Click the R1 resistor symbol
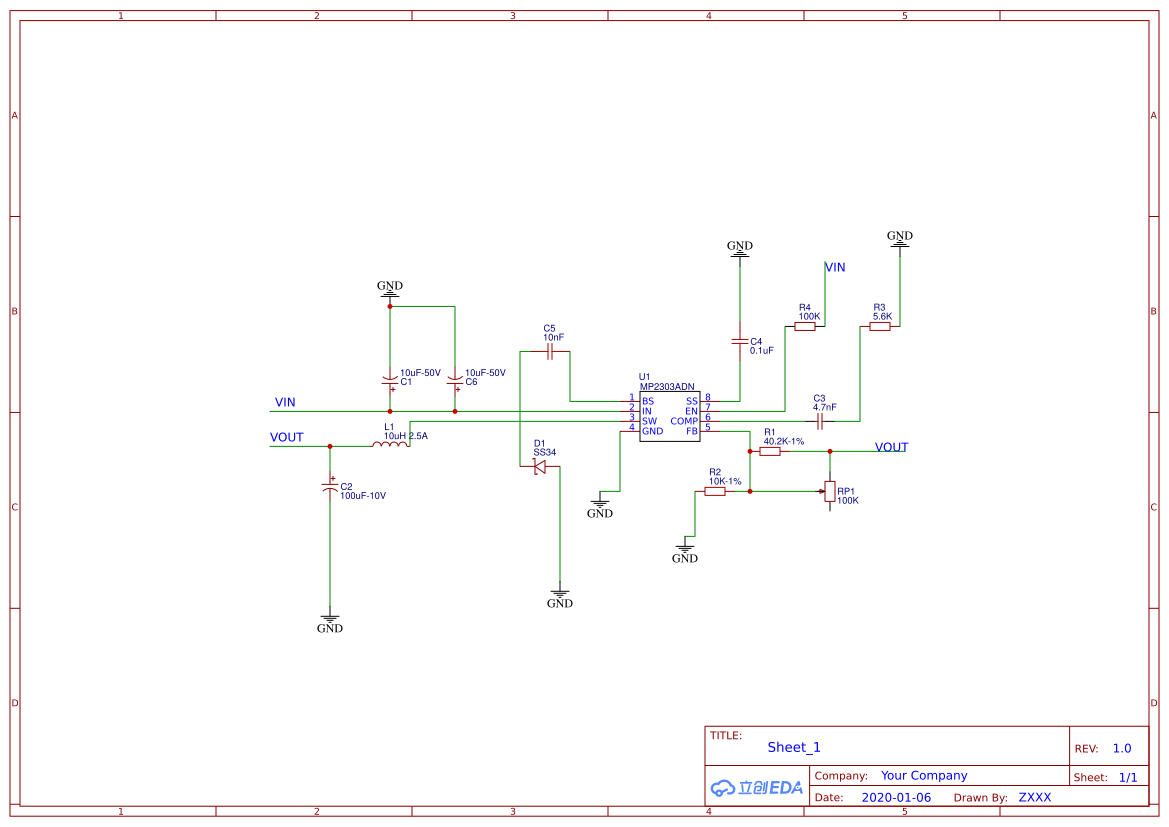Image resolution: width=1169 pixels, height=827 pixels. (x=770, y=451)
